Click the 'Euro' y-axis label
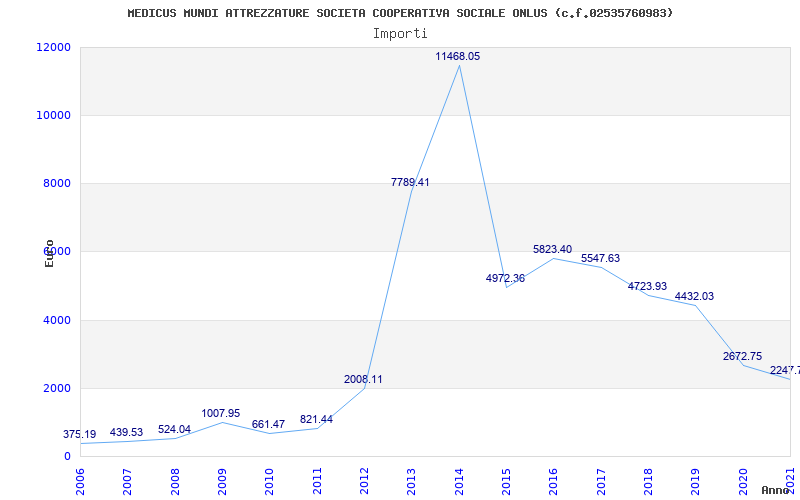The width and height of the screenshot is (800, 500). pyautogui.click(x=49, y=254)
